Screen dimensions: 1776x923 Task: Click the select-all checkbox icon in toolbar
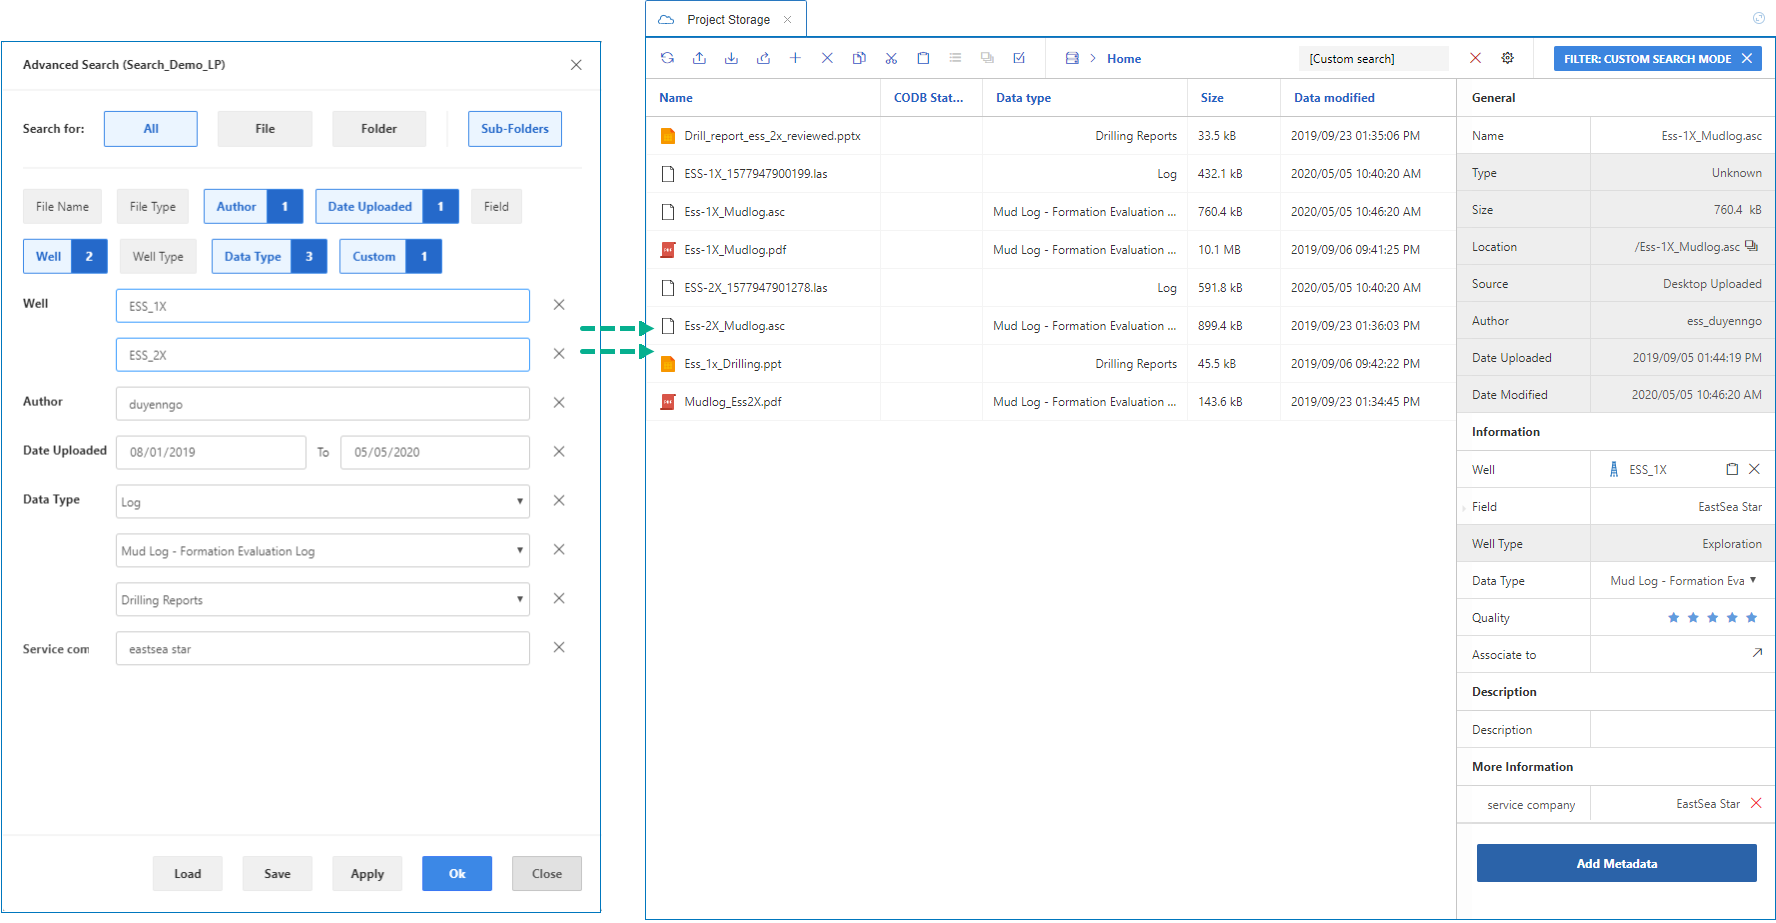coord(1019,58)
